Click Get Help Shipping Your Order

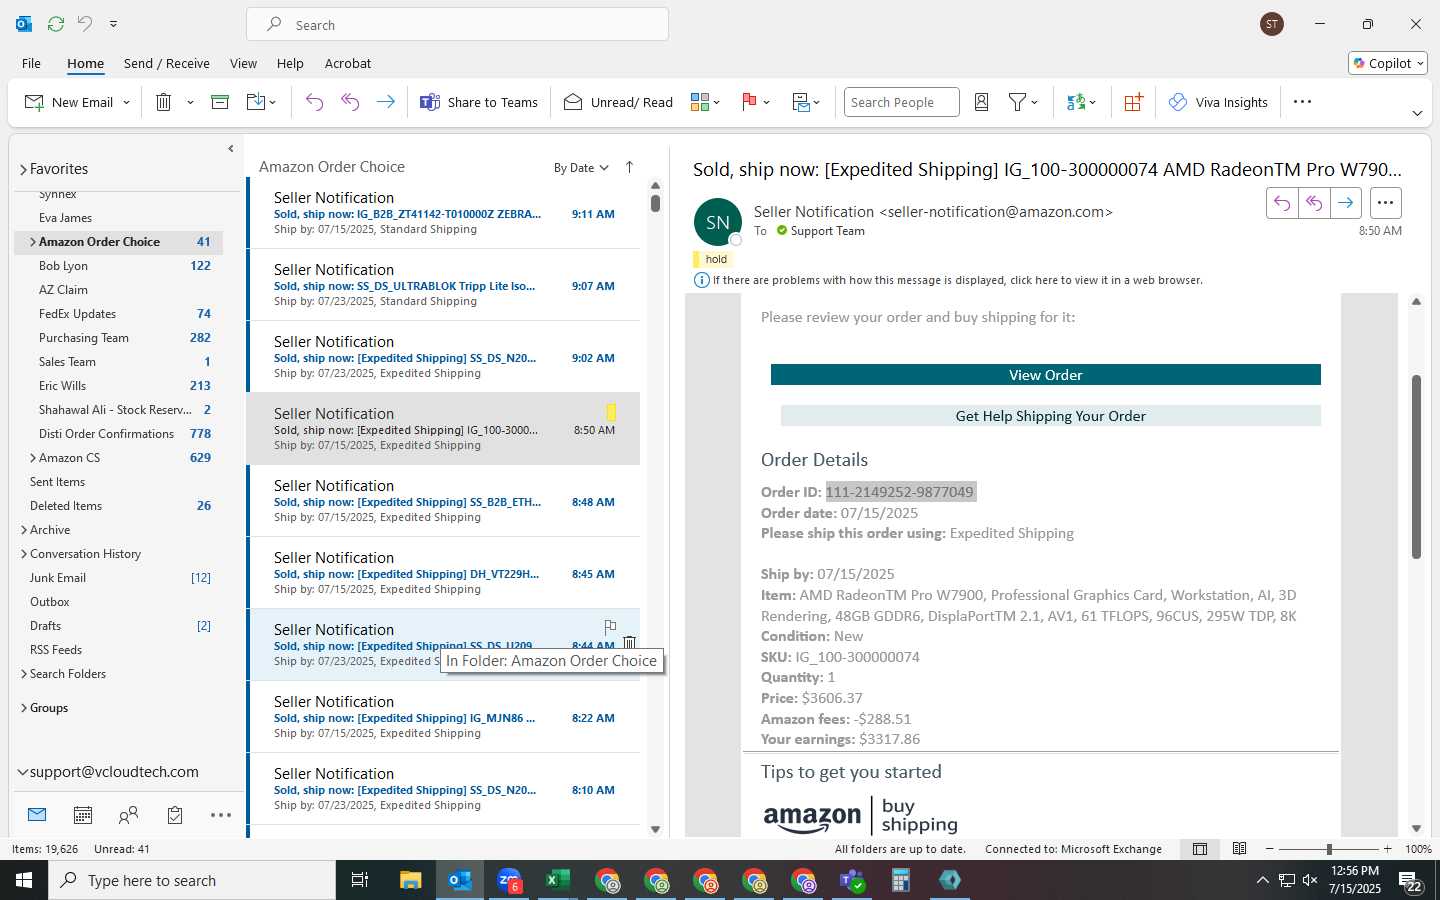tap(1050, 416)
